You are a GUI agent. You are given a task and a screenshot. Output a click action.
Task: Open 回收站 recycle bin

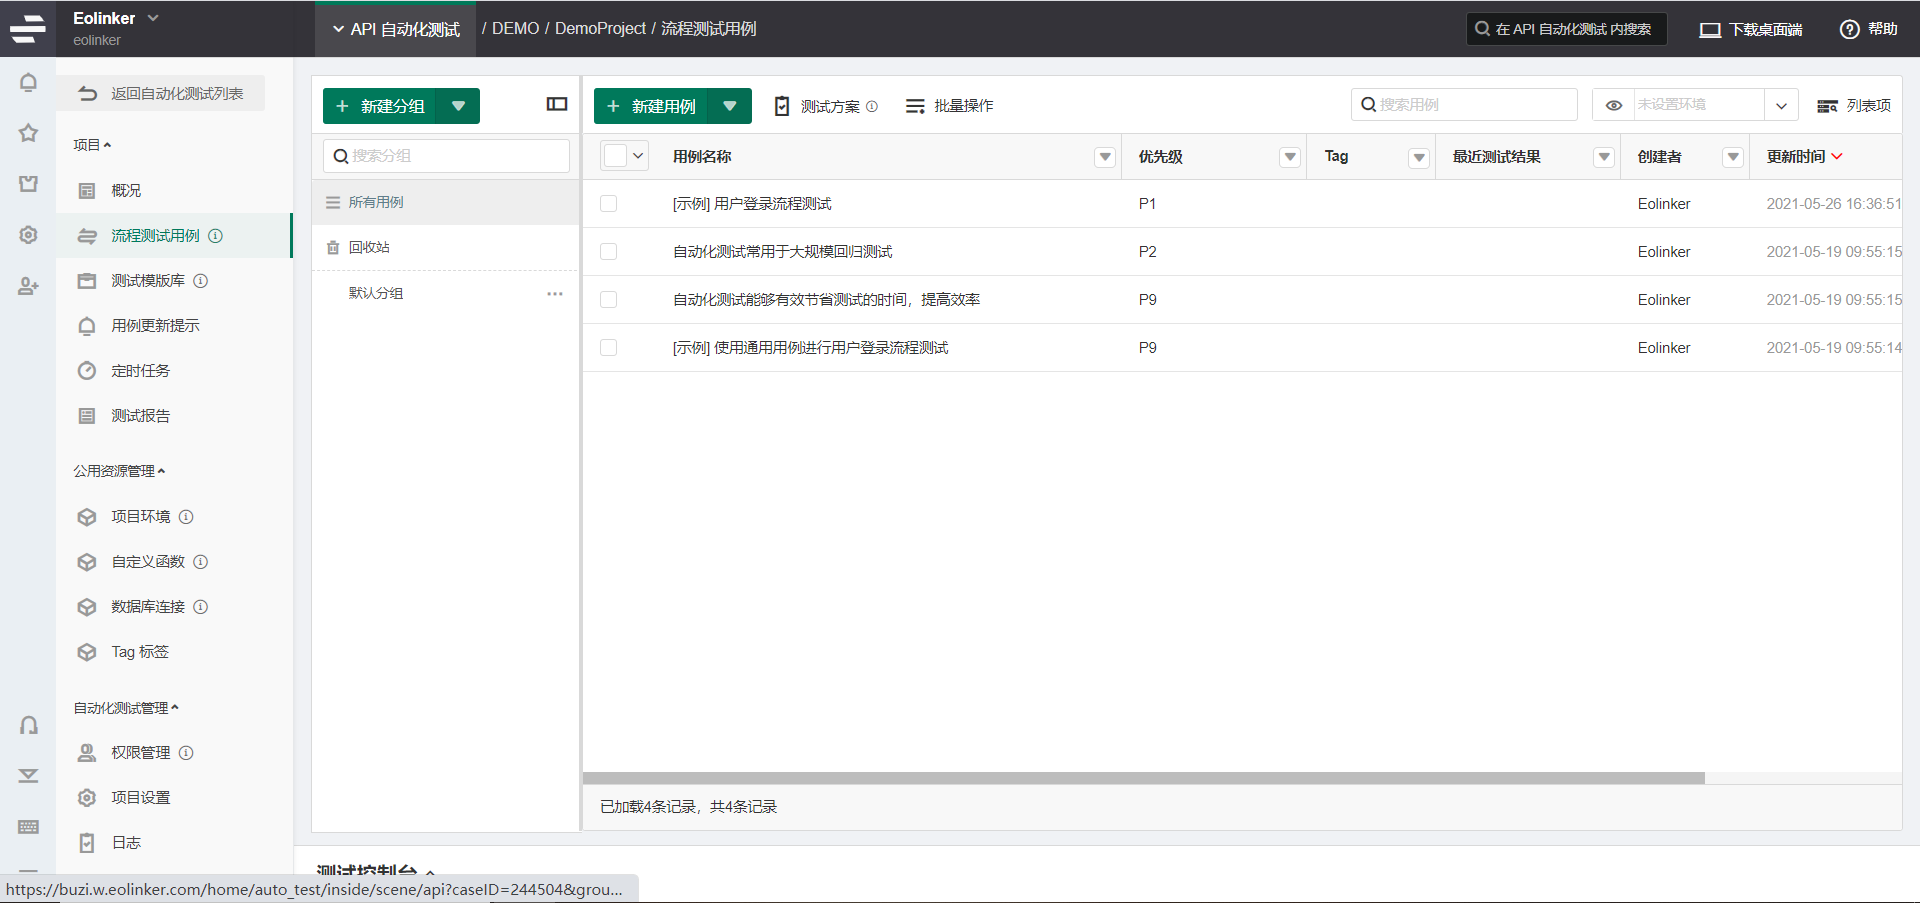369,247
